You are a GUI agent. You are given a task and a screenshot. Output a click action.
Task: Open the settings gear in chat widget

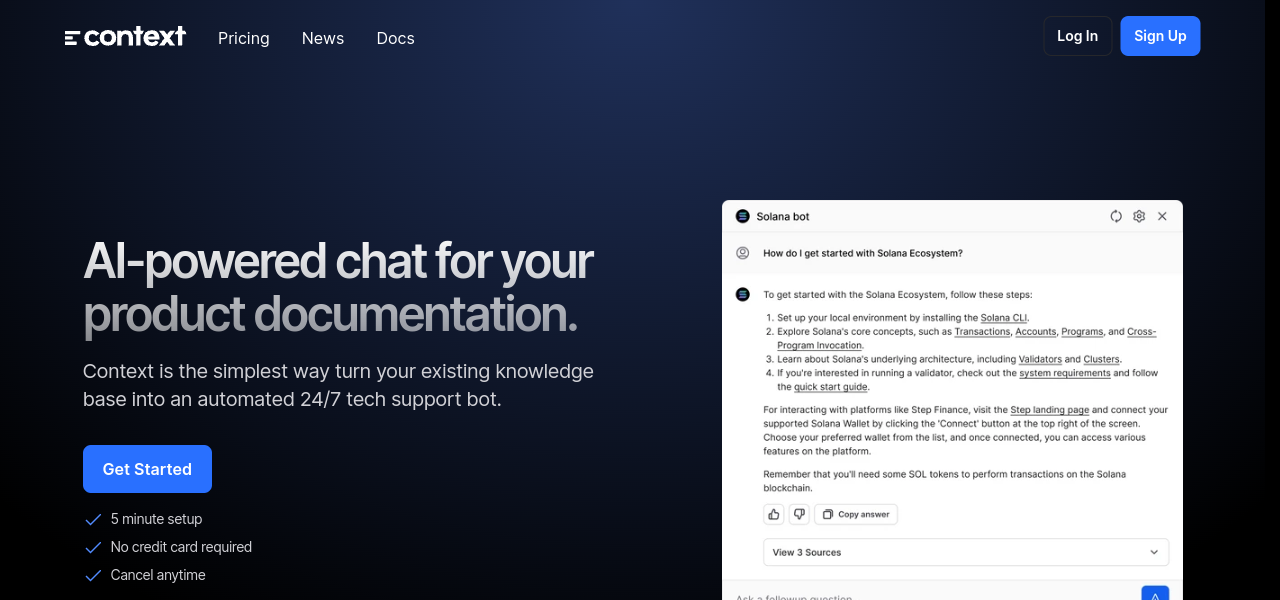click(x=1139, y=216)
